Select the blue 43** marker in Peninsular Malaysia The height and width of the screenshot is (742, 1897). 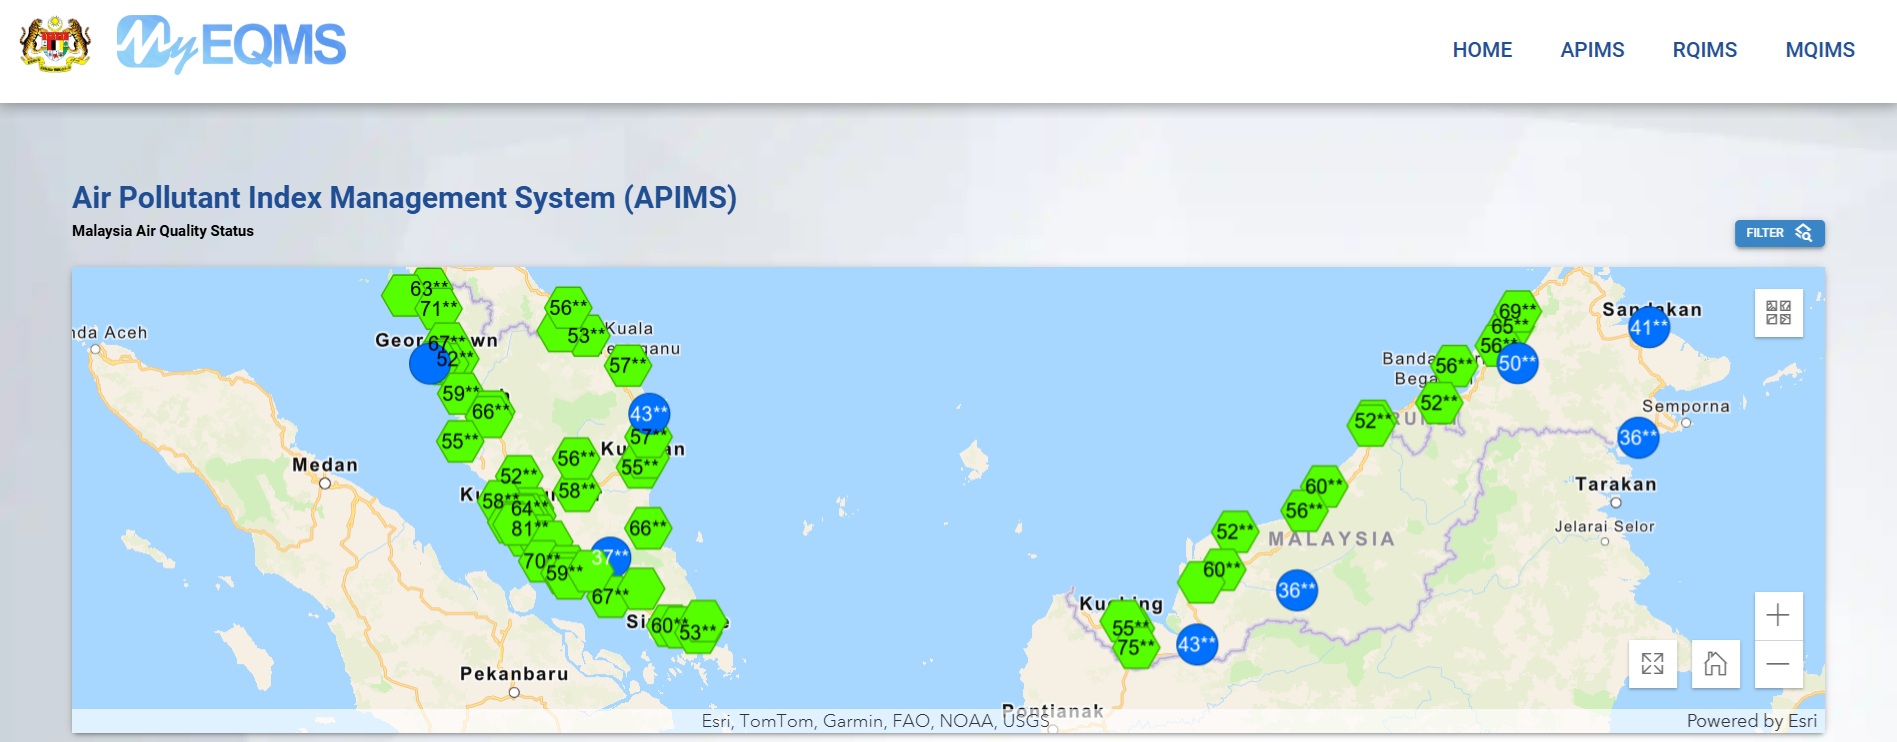pyautogui.click(x=649, y=414)
